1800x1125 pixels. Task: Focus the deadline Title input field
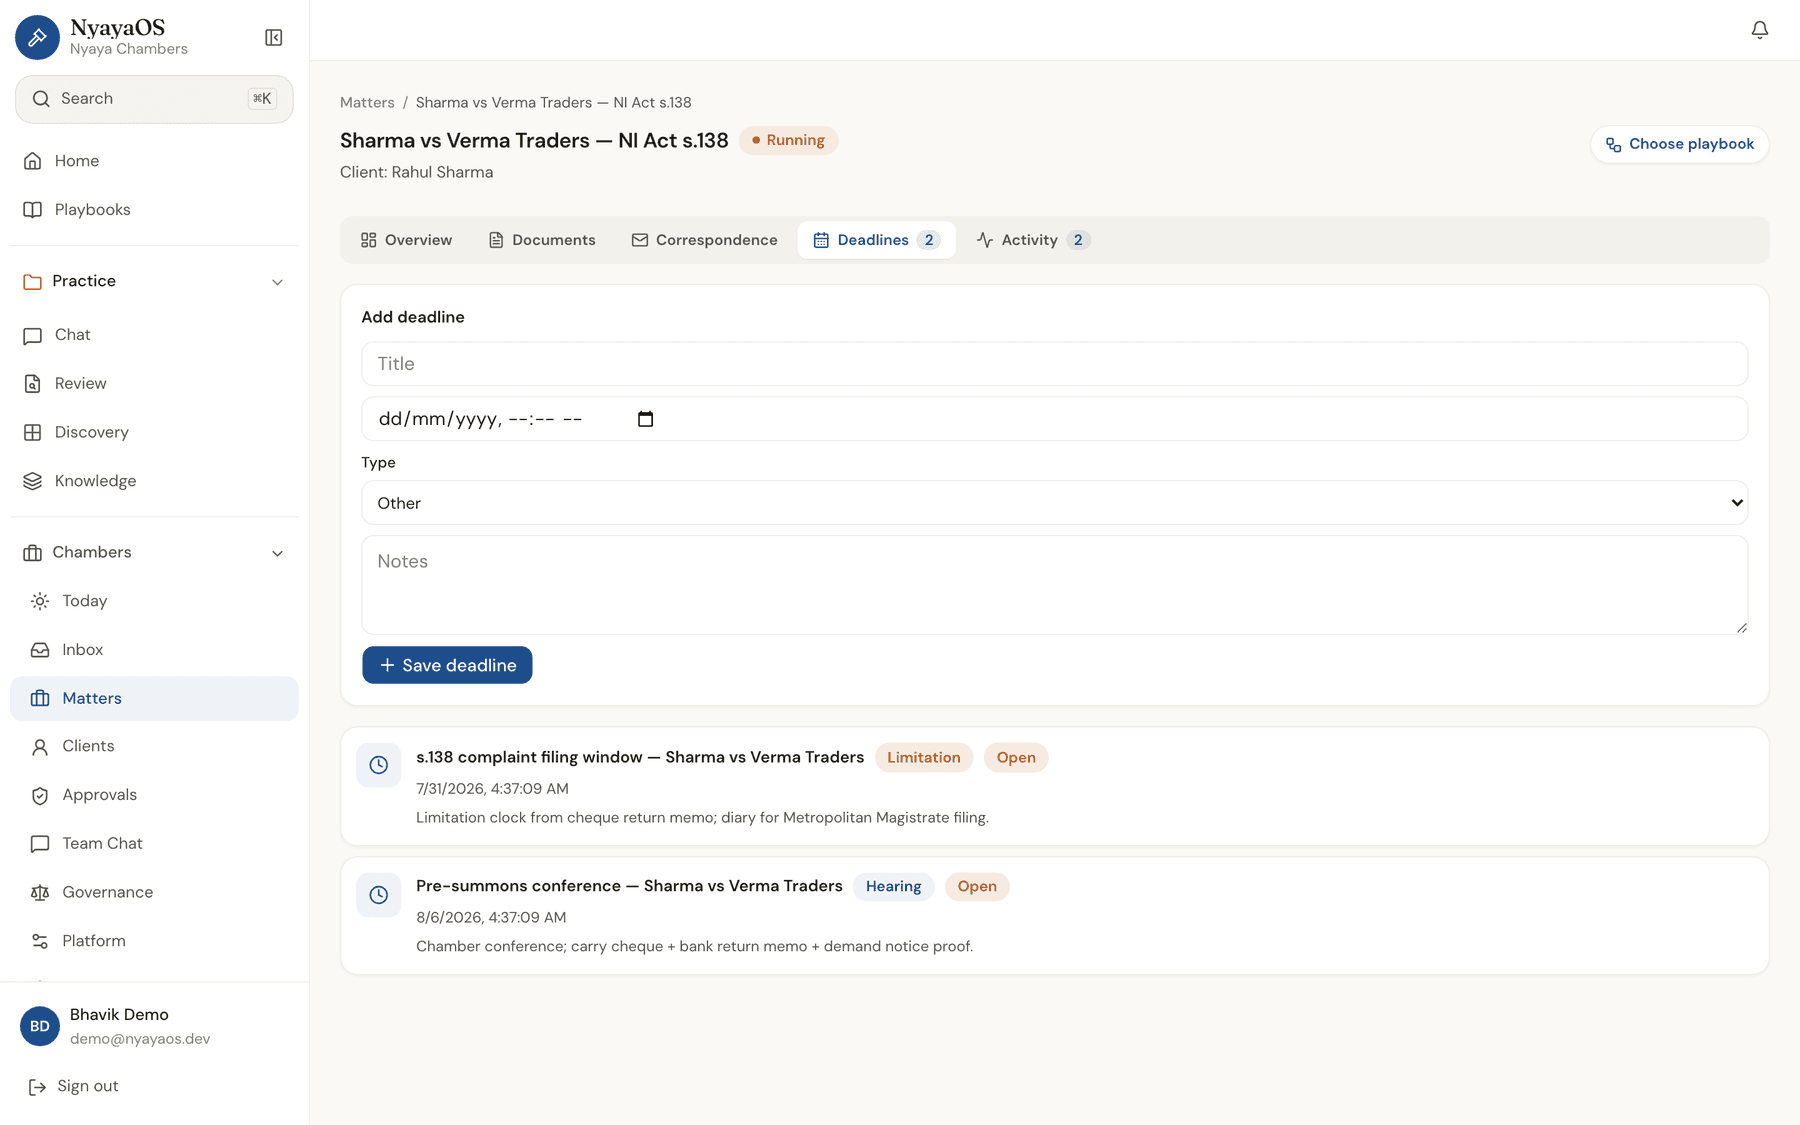click(x=1054, y=364)
